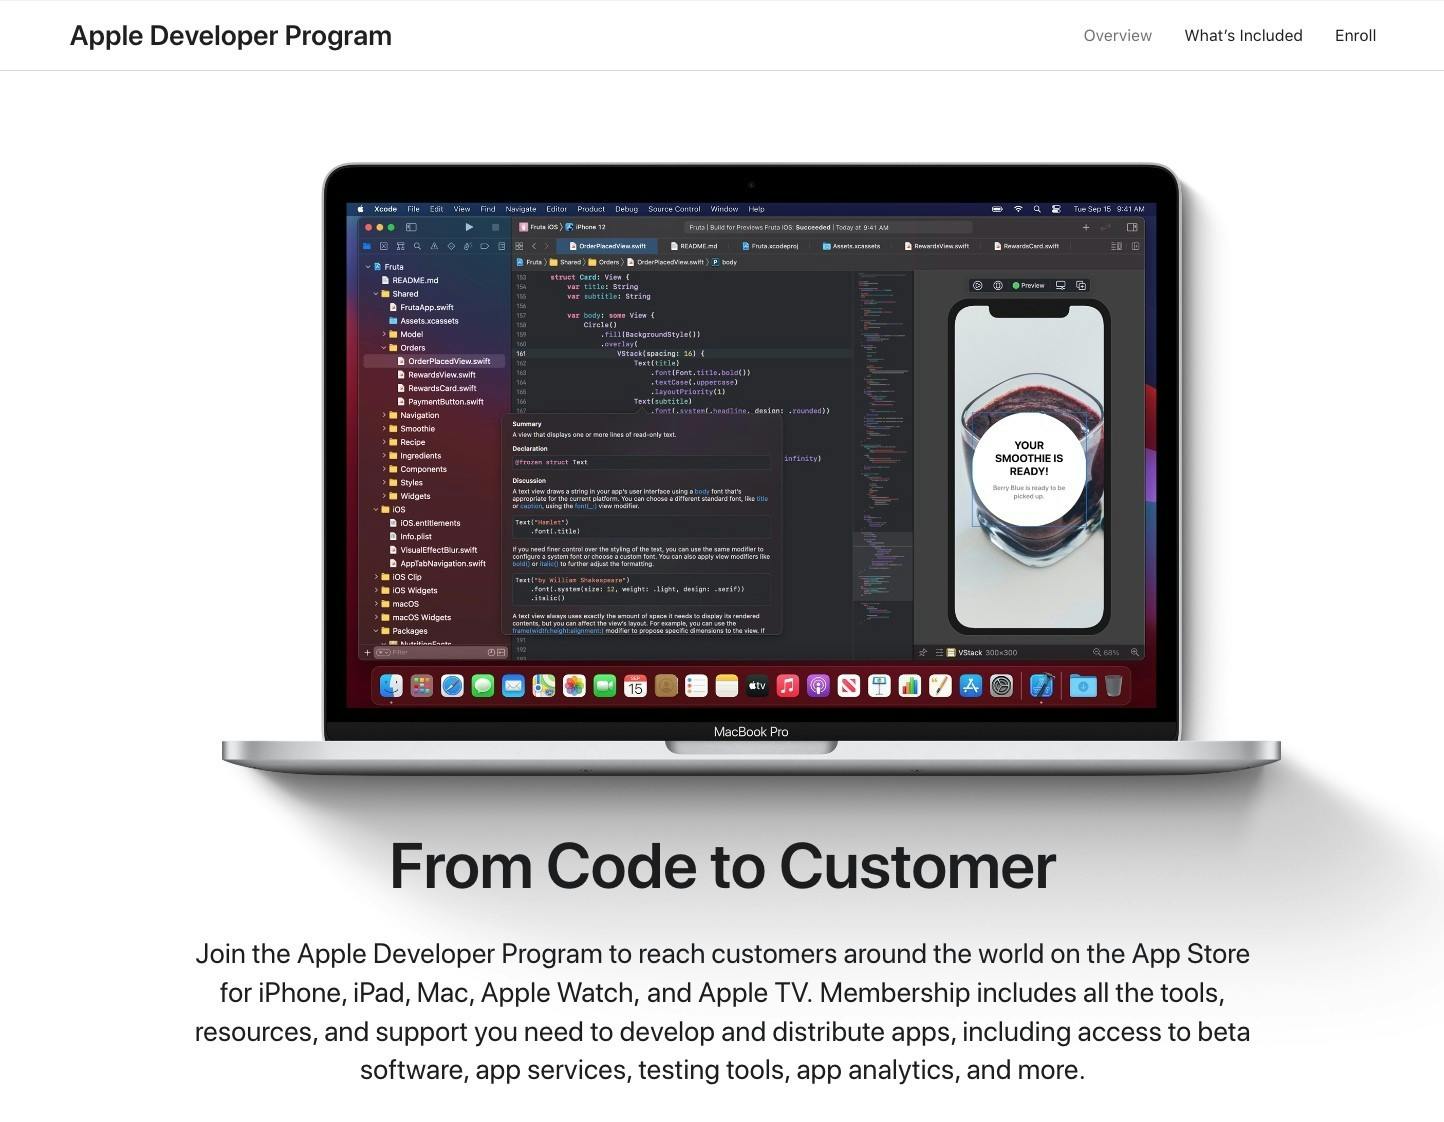Viewport: 1444px width, 1122px height.
Task: Open Photos from the Dock
Action: tap(574, 685)
